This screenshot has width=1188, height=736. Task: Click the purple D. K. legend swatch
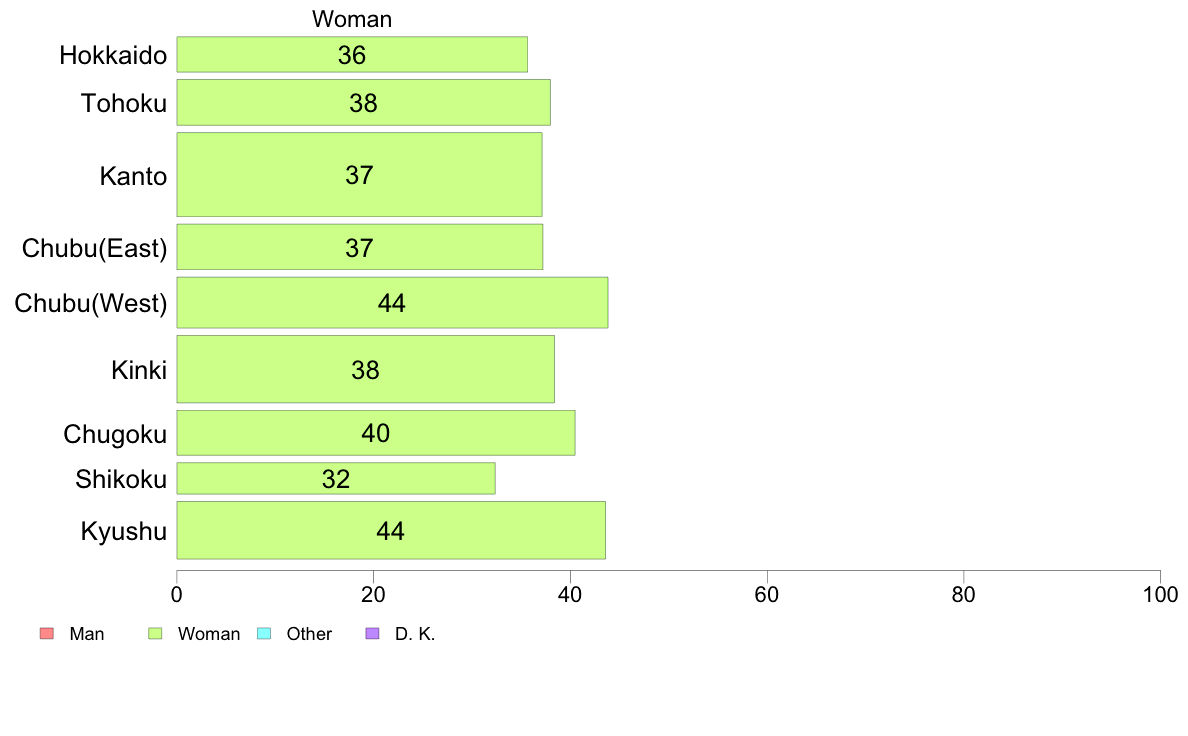tap(373, 634)
